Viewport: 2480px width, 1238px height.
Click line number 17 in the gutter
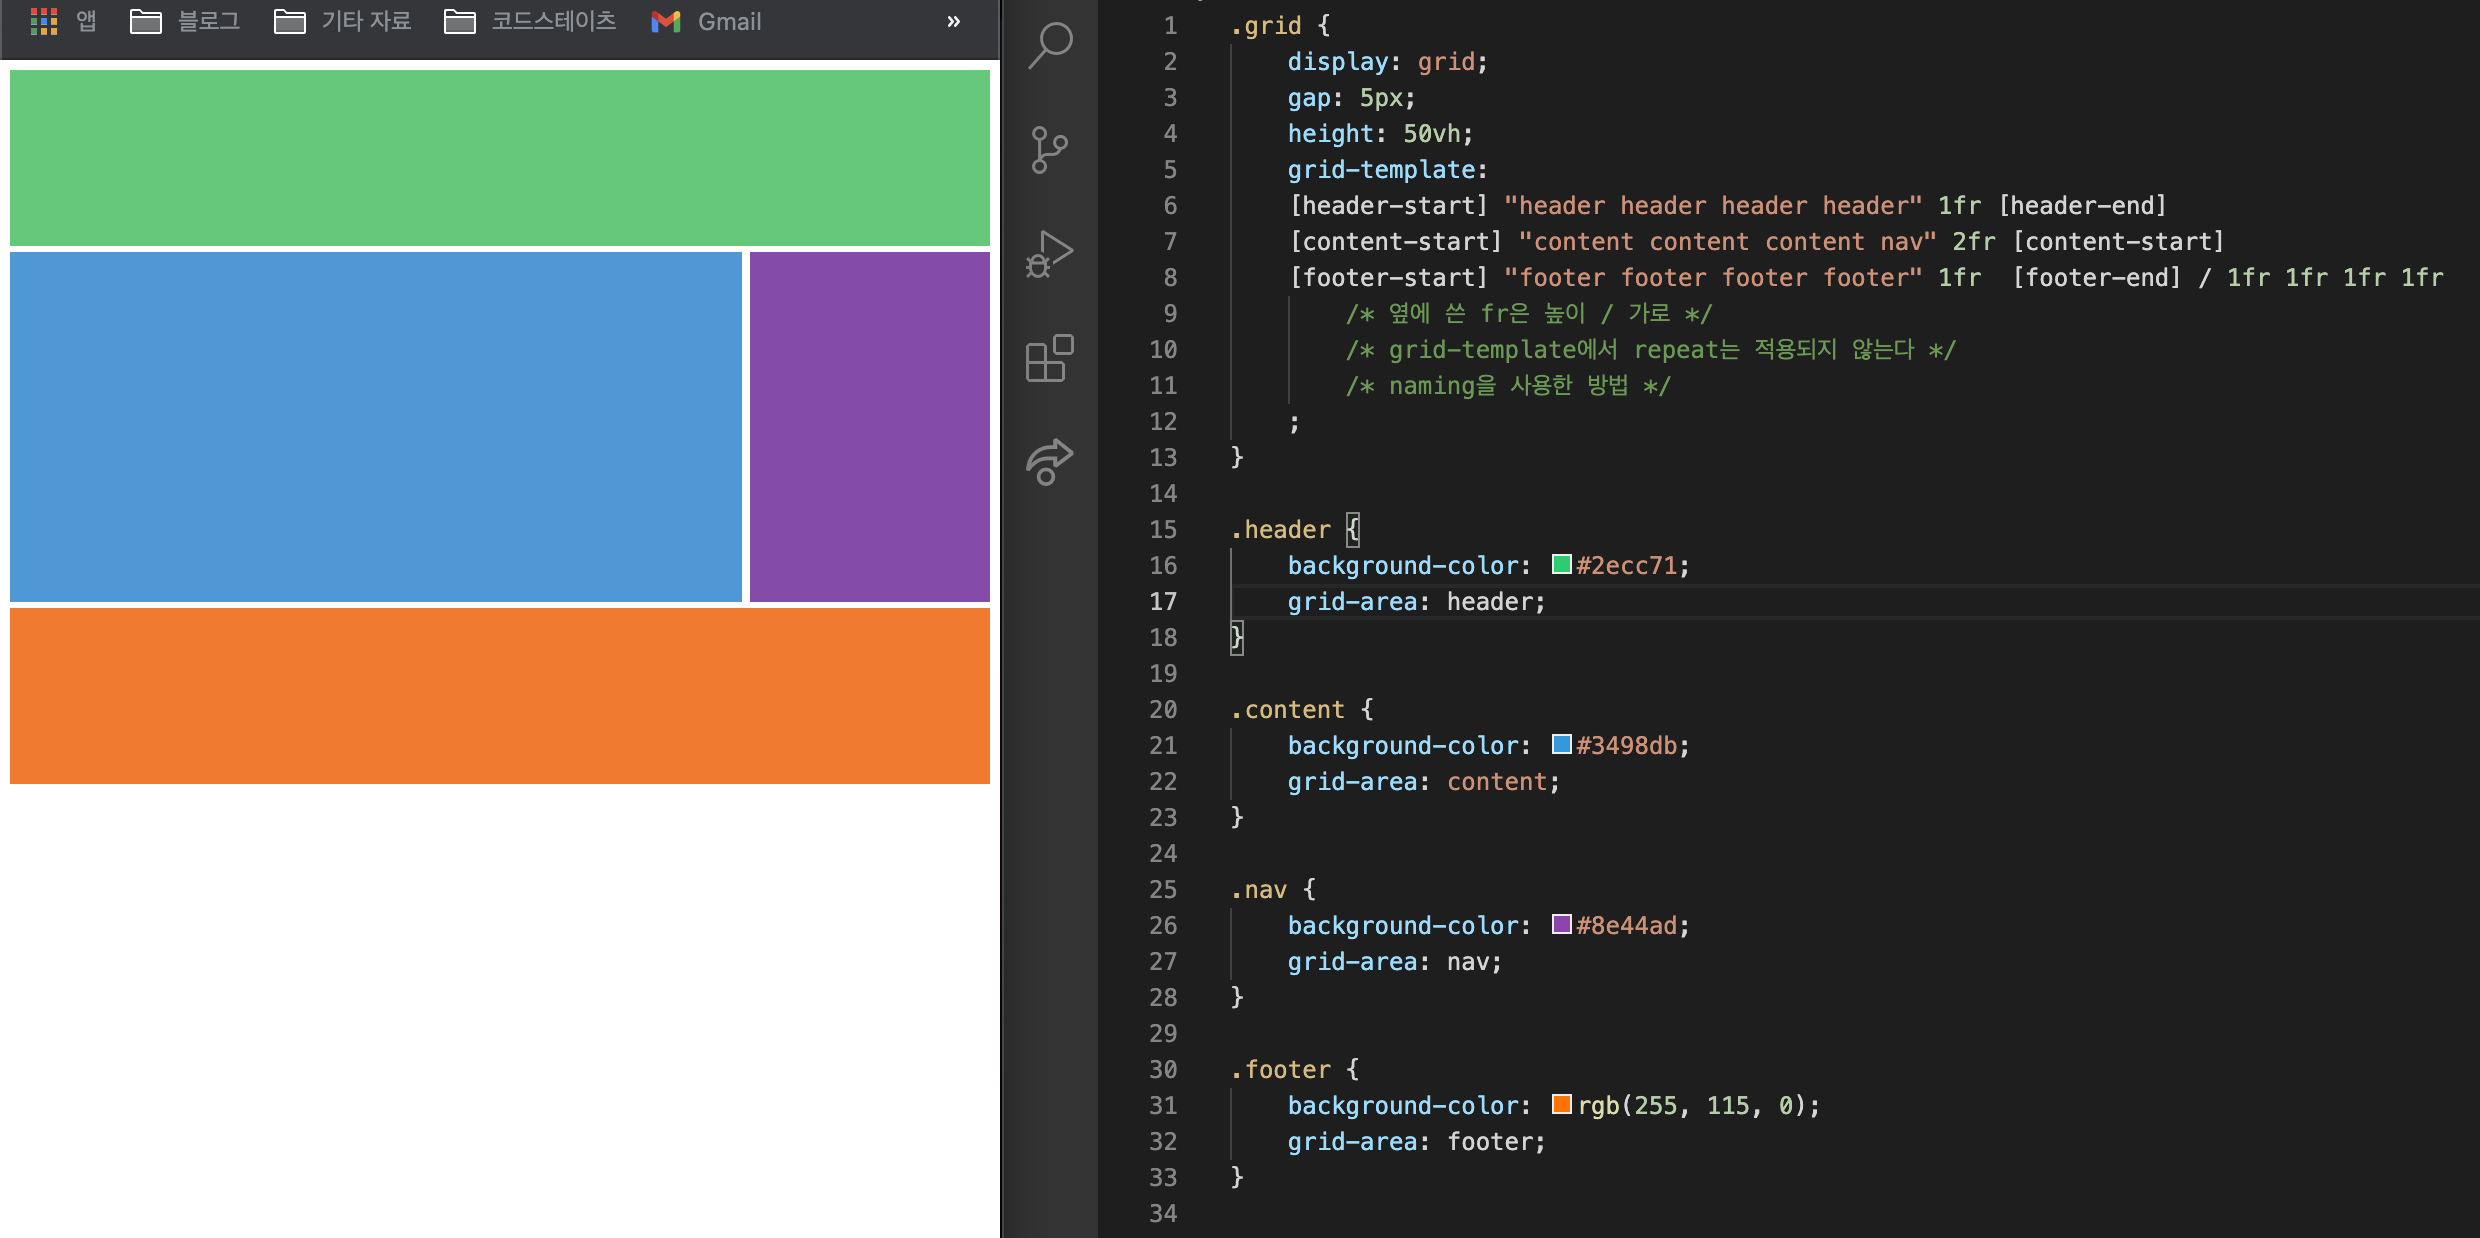point(1163,601)
